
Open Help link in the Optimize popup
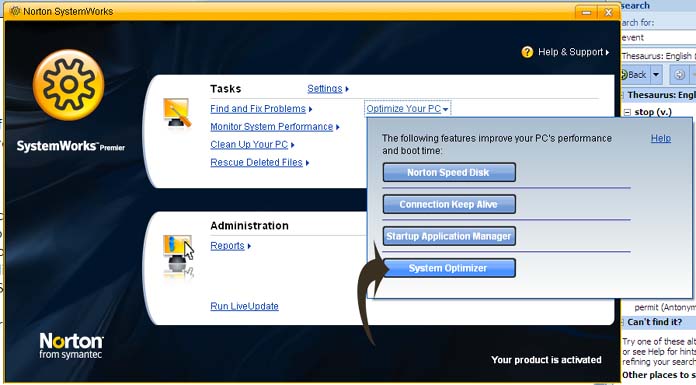coord(660,138)
